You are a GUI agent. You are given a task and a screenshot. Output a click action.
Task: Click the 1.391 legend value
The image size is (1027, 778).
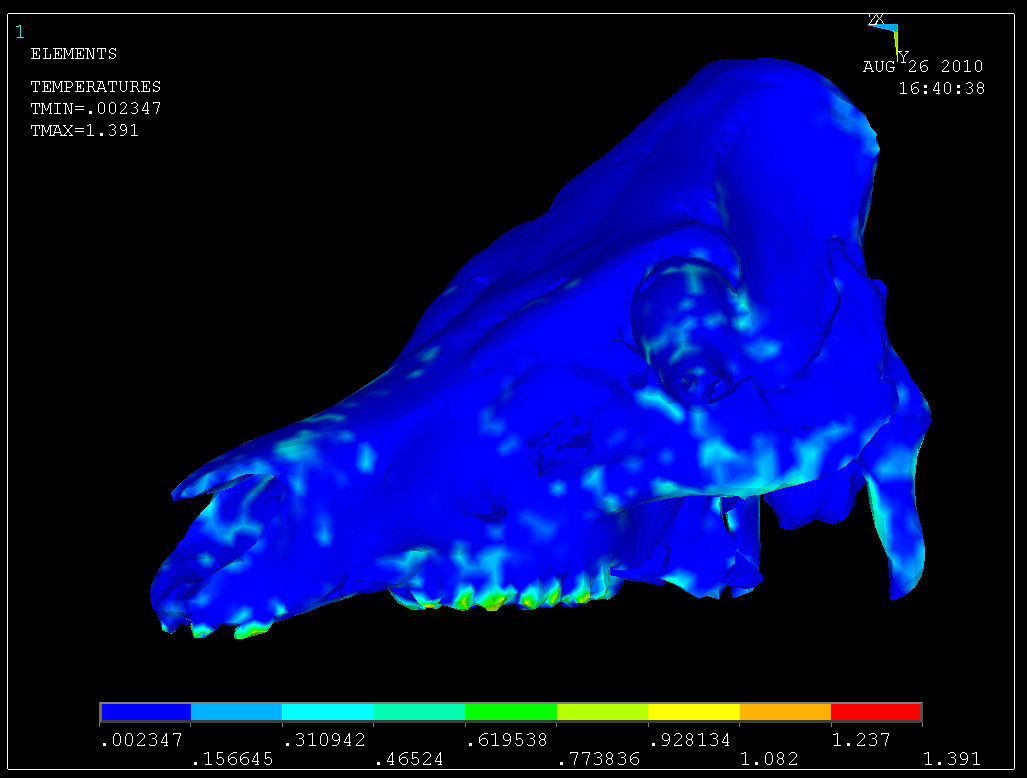[951, 759]
